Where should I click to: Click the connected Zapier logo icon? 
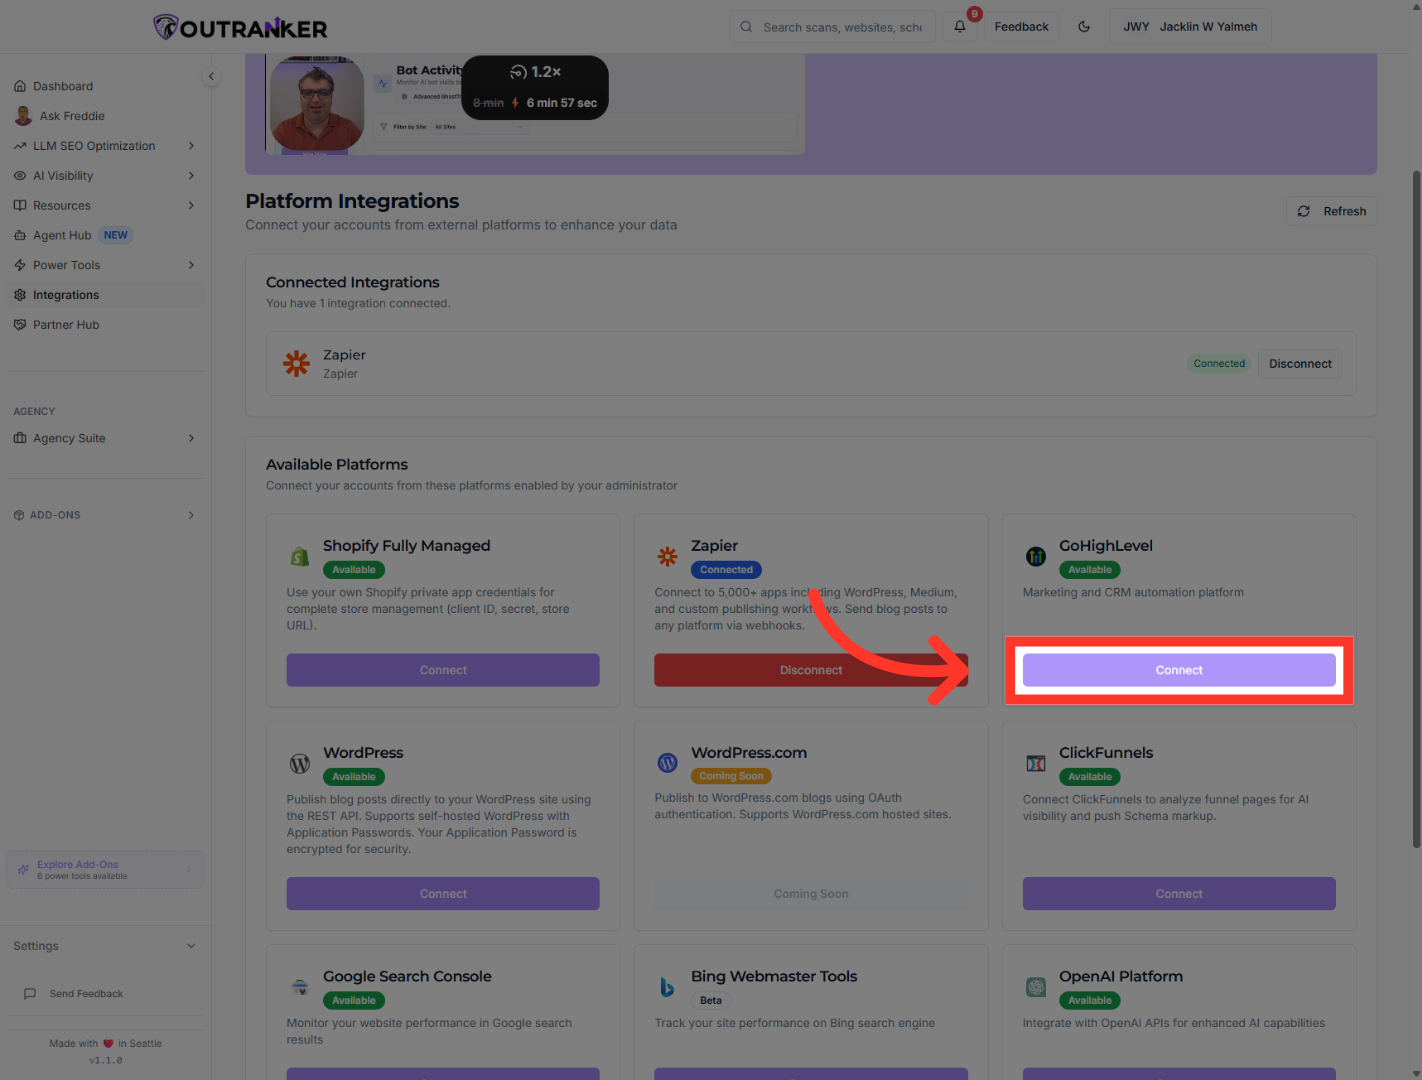point(296,364)
